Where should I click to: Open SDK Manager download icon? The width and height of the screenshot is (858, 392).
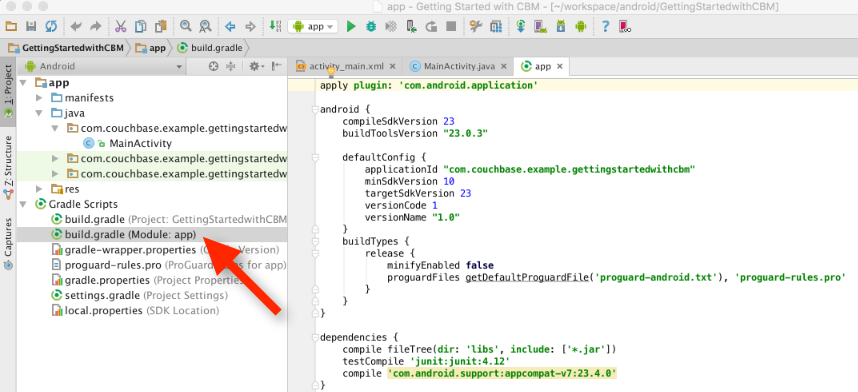coord(561,26)
